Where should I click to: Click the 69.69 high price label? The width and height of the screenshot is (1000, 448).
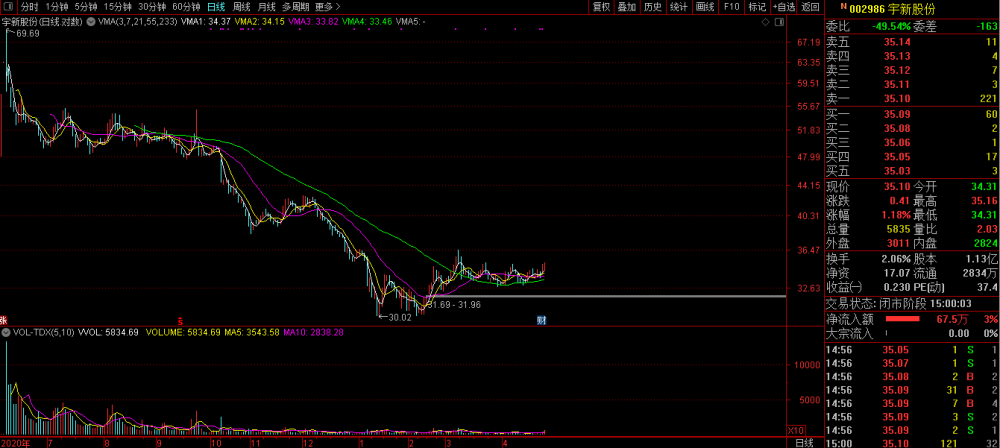pyautogui.click(x=26, y=34)
